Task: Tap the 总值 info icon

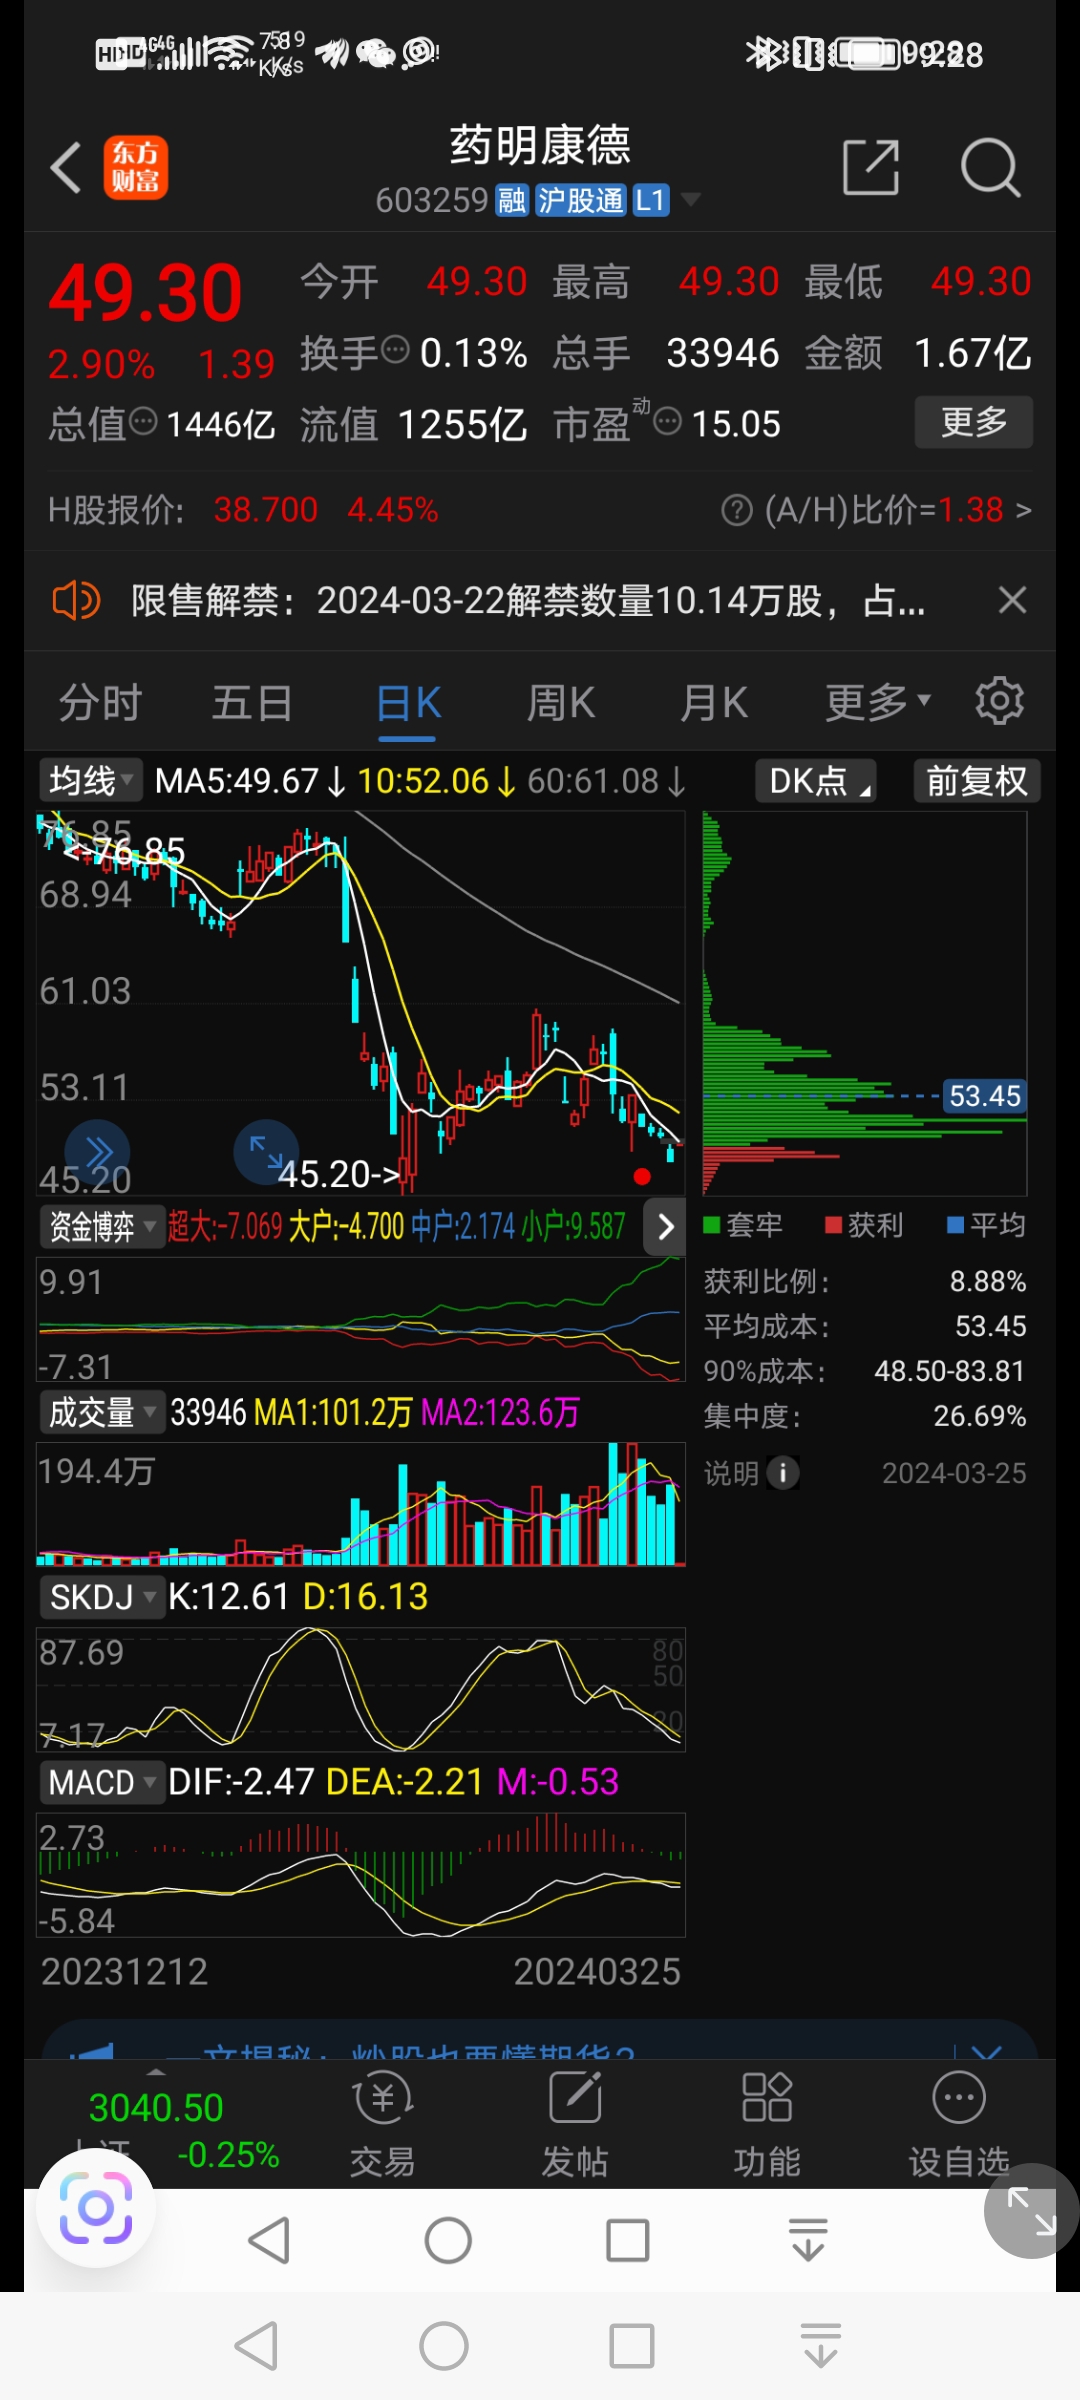Action: point(144,422)
